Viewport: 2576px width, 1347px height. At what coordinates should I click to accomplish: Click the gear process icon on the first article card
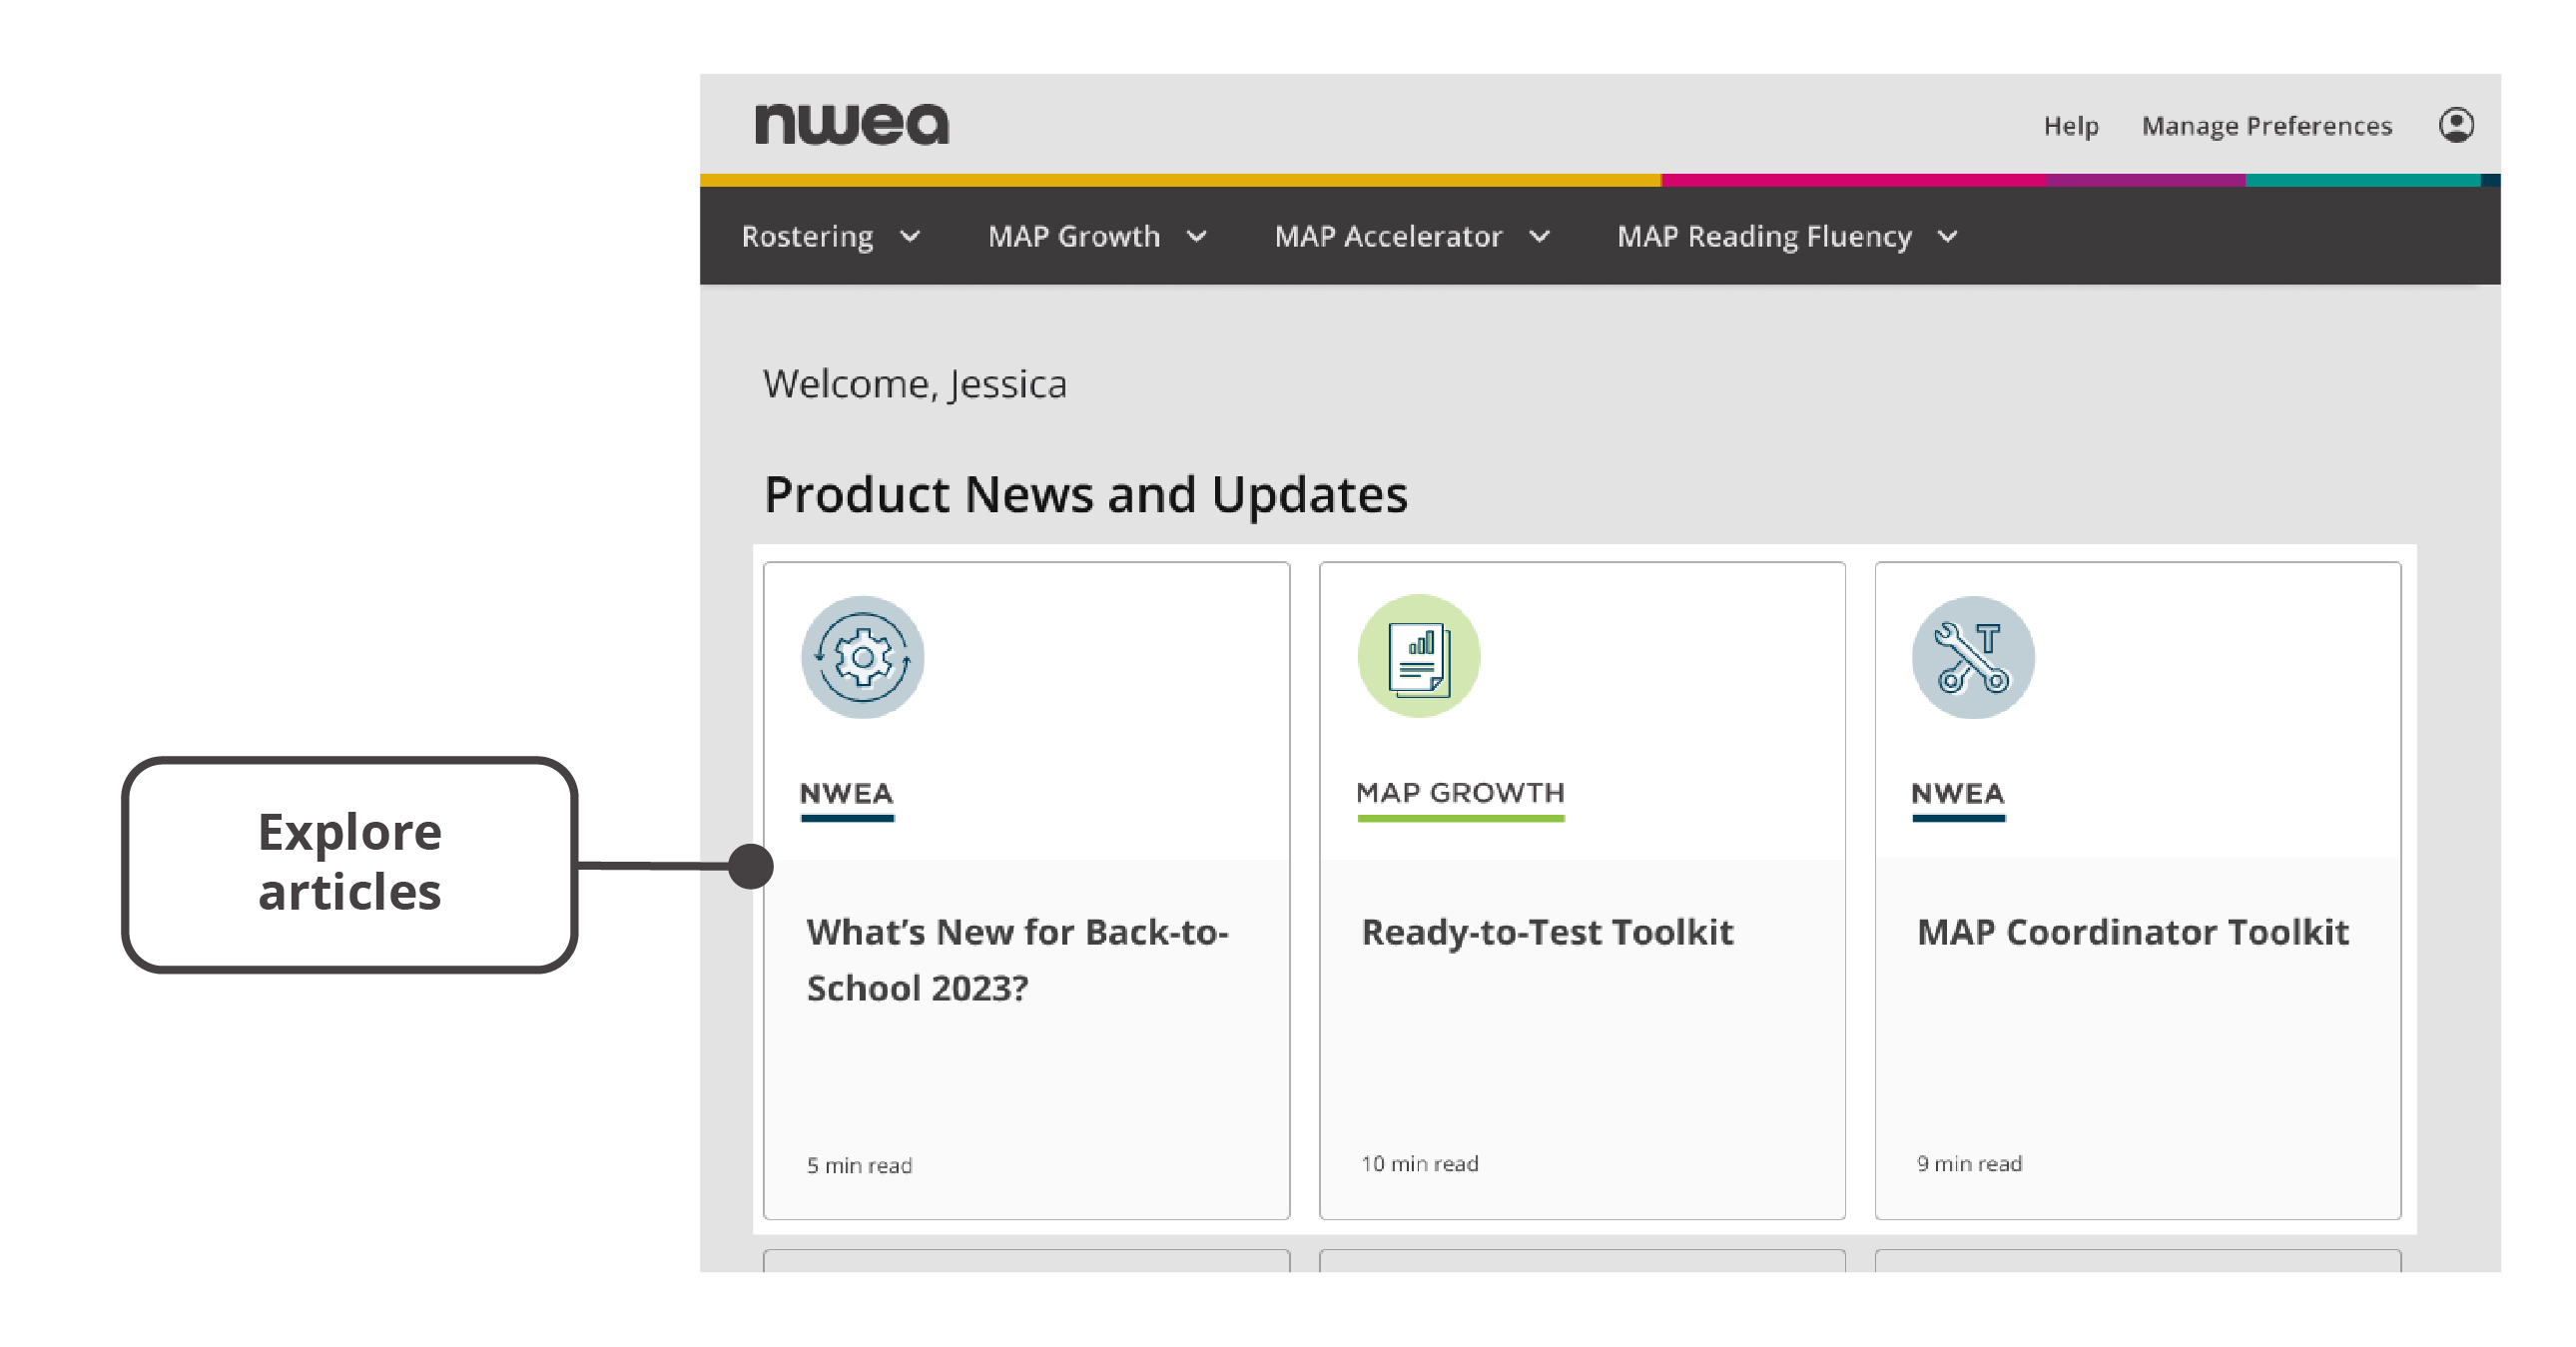[862, 658]
